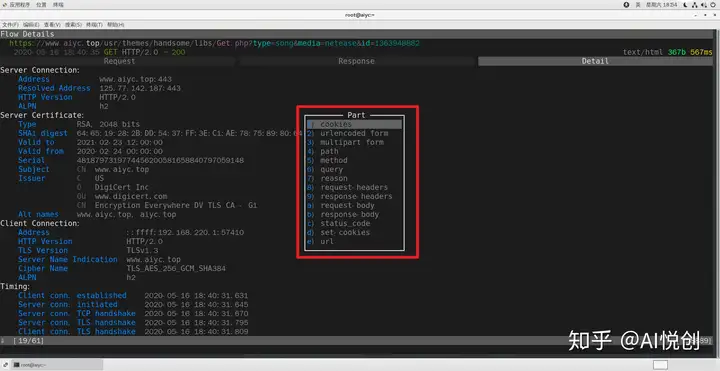The width and height of the screenshot is (720, 371).
Task: Click the 'Alt names' label
Action: point(38,214)
